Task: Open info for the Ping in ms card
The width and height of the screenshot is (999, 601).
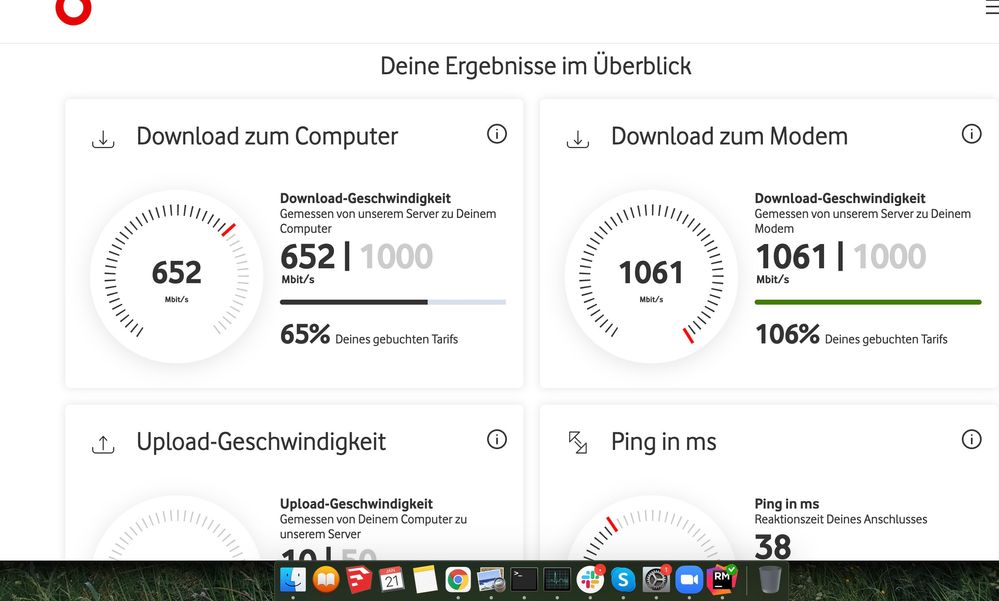Action: click(972, 439)
